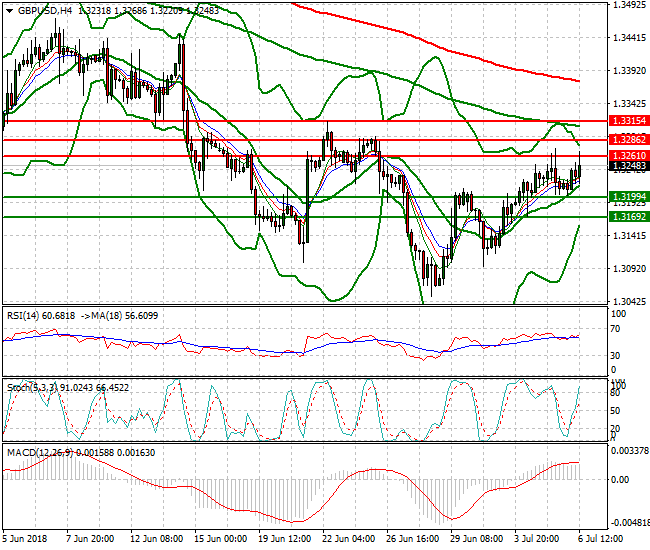Select the 29 Jun 08:00 time axis label

476,539
